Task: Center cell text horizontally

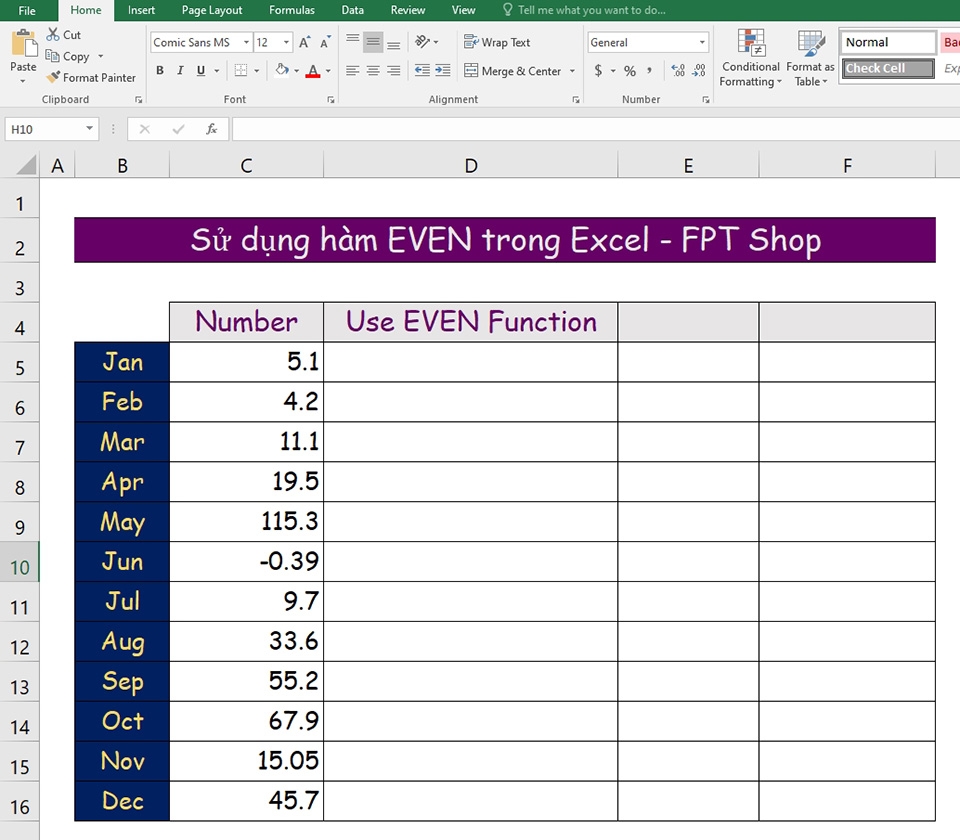Action: (x=373, y=70)
